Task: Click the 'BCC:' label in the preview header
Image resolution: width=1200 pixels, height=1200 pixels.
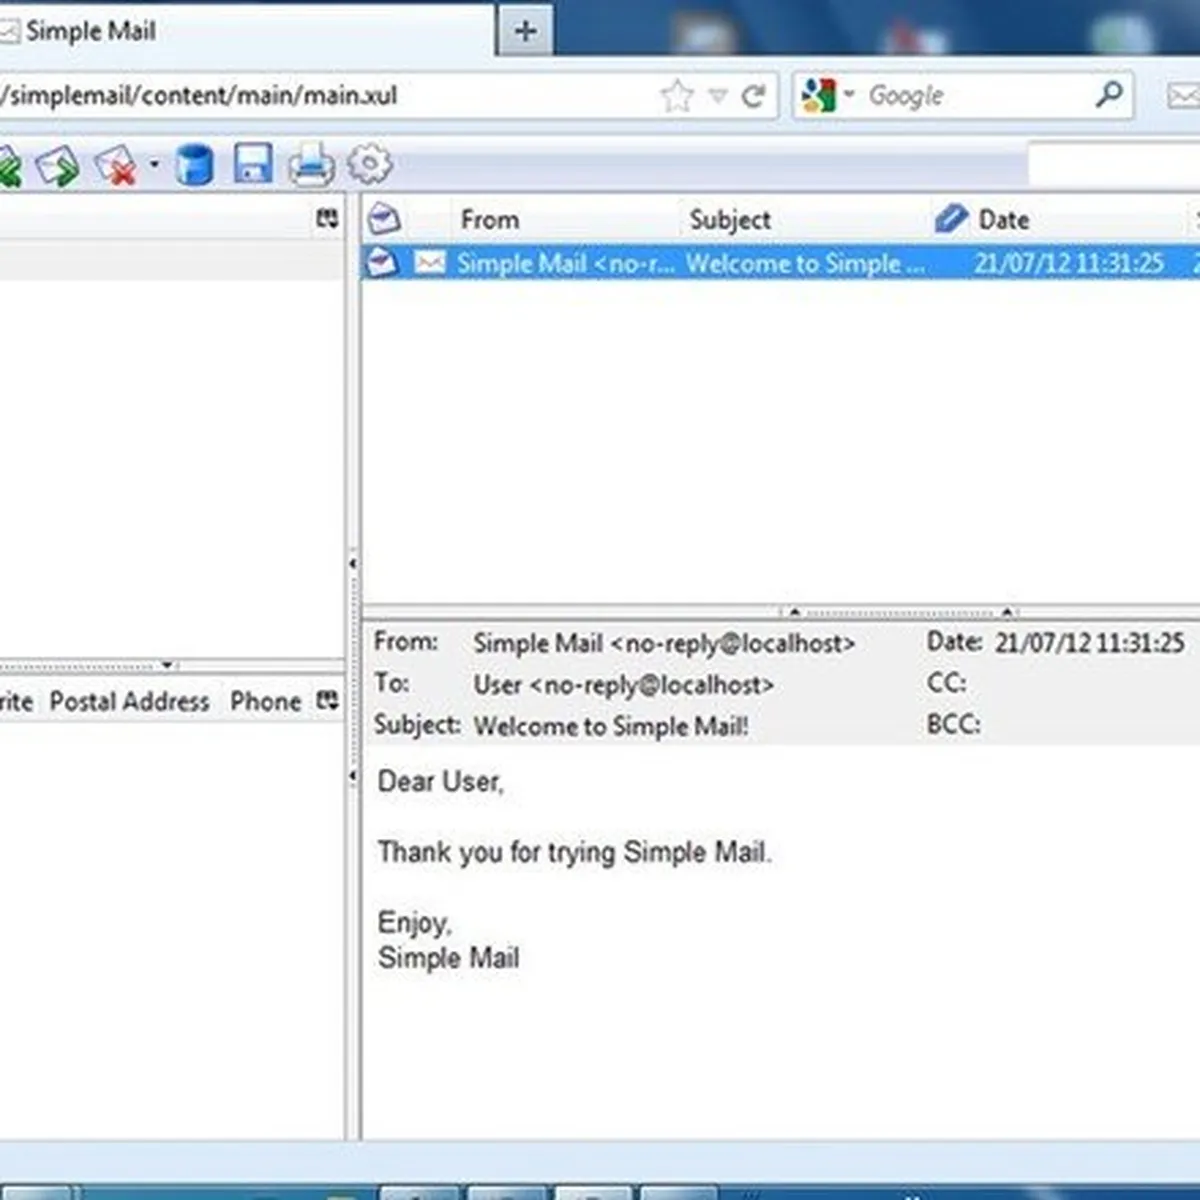Action: [x=953, y=724]
